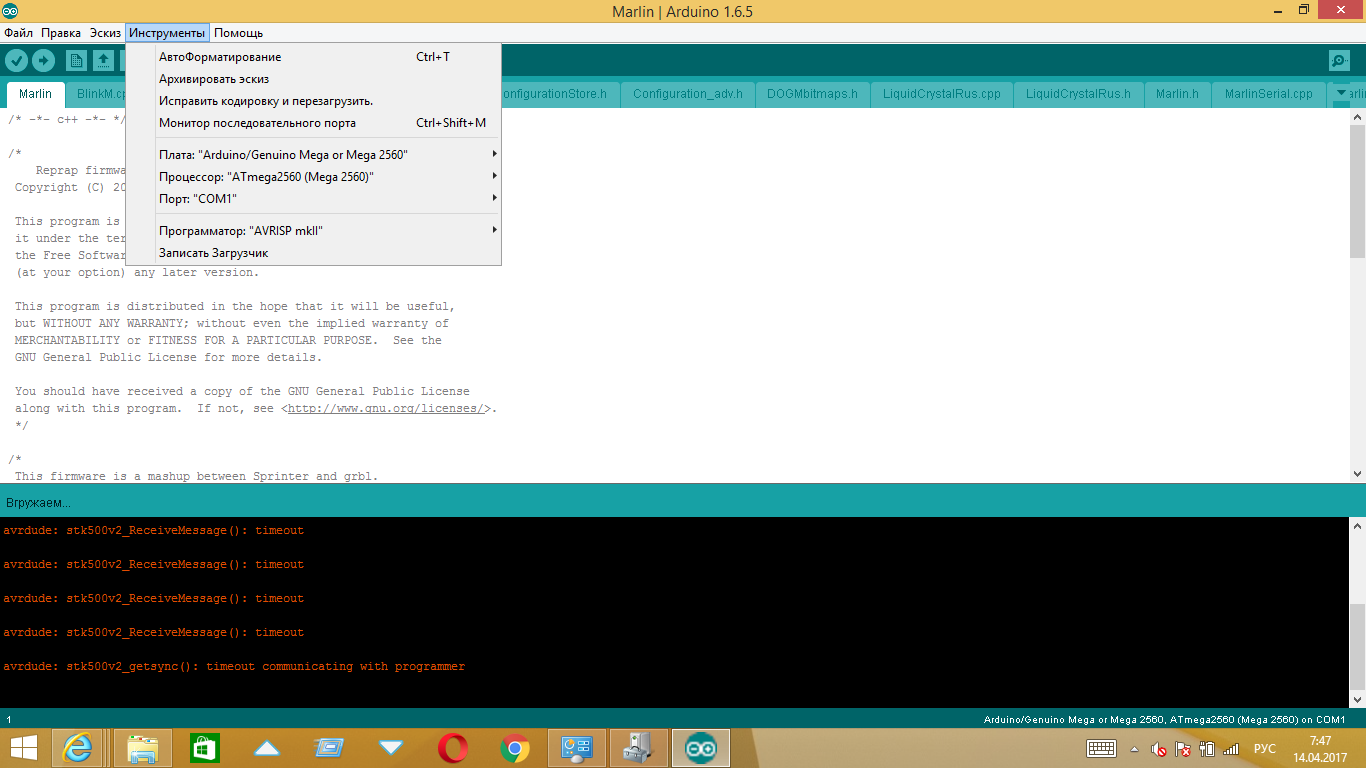This screenshot has height=768, width=1366.
Task: Click the muted volume tray icon
Action: [1159, 748]
